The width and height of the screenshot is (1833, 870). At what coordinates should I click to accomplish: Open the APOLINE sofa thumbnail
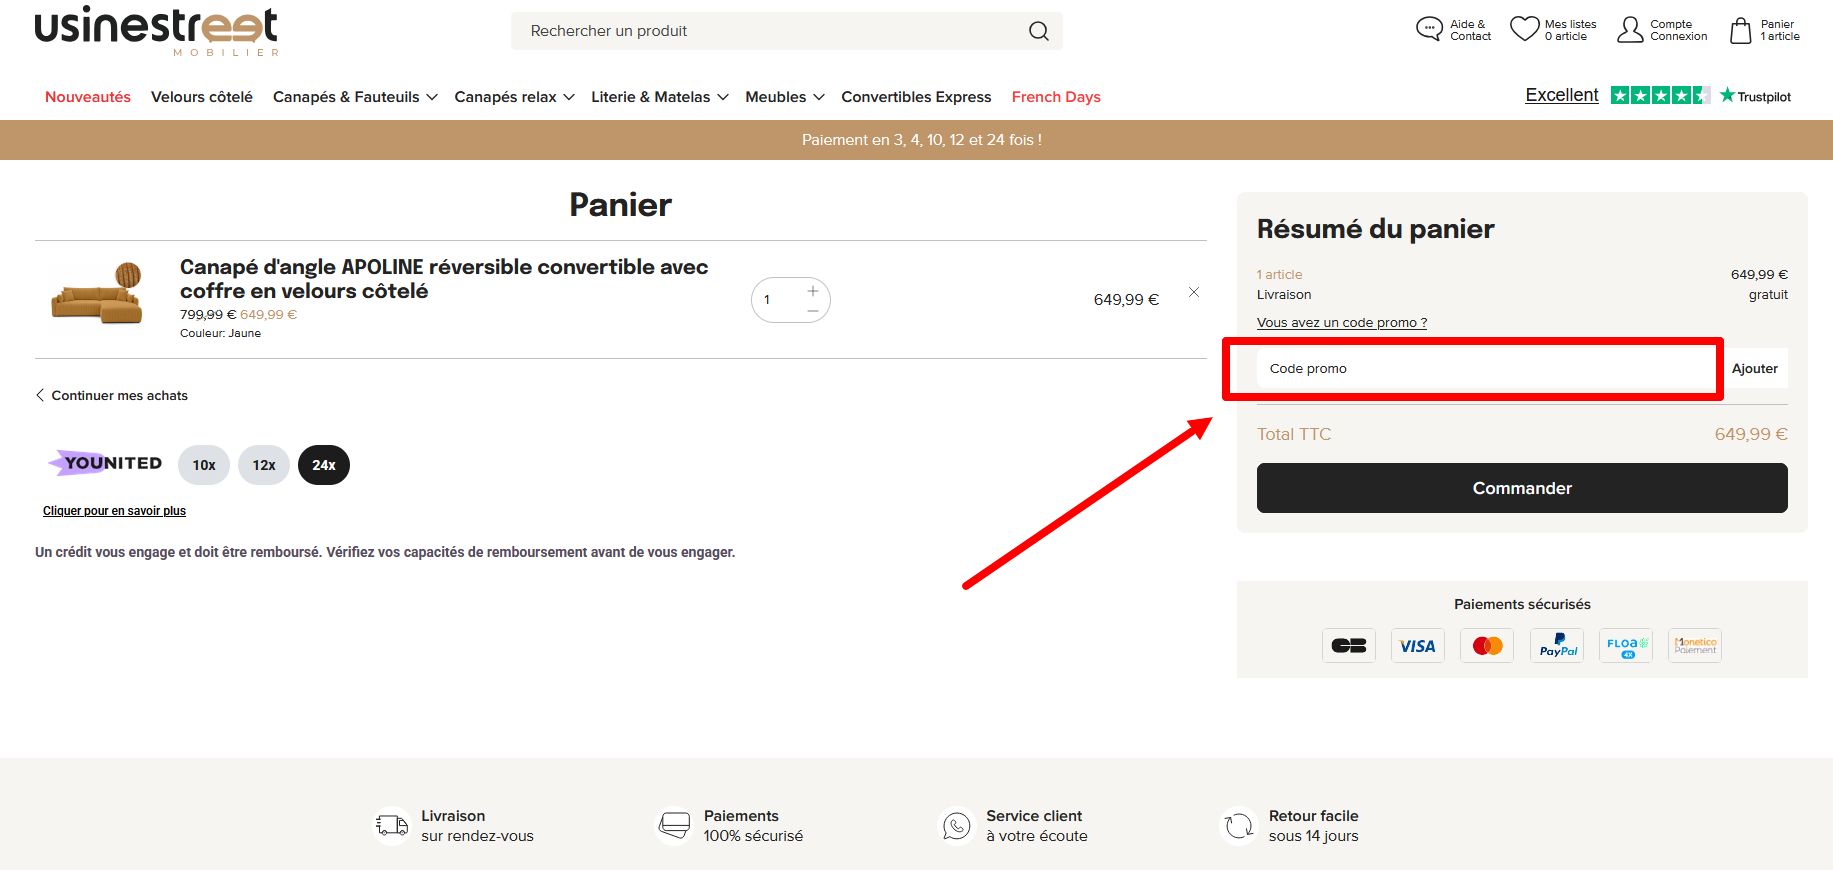click(97, 293)
